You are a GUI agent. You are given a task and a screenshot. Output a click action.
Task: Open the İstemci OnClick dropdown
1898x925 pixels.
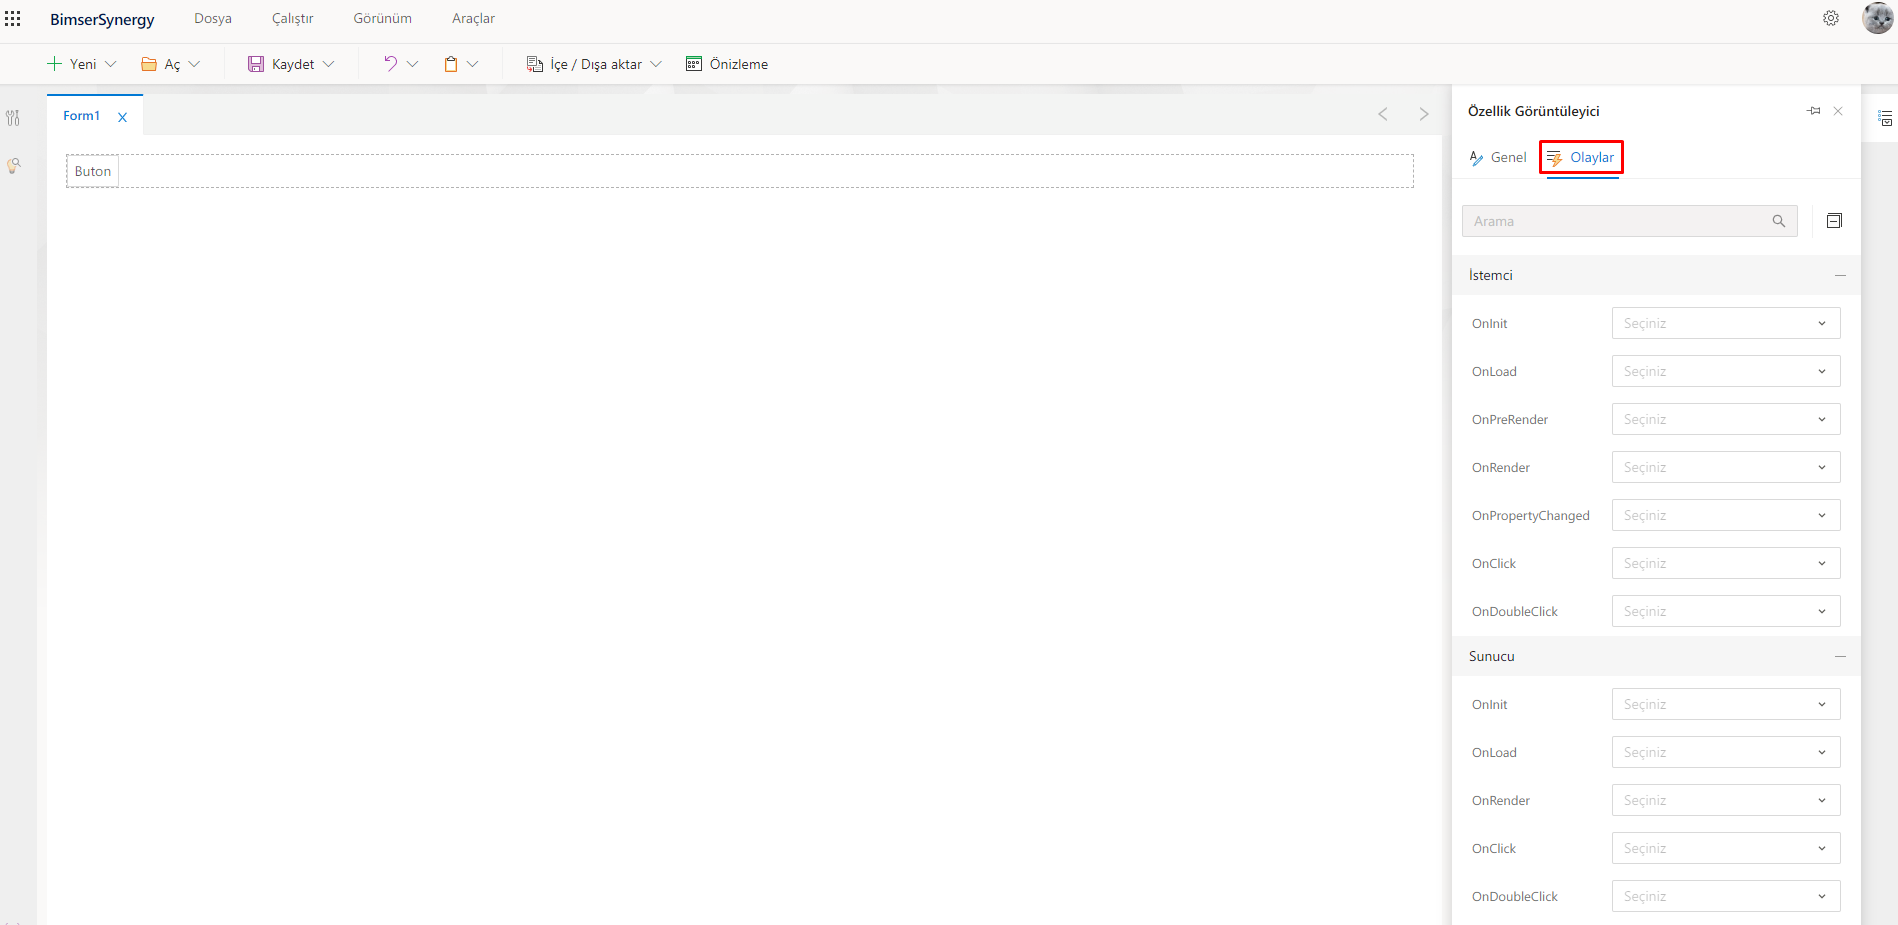[1726, 563]
